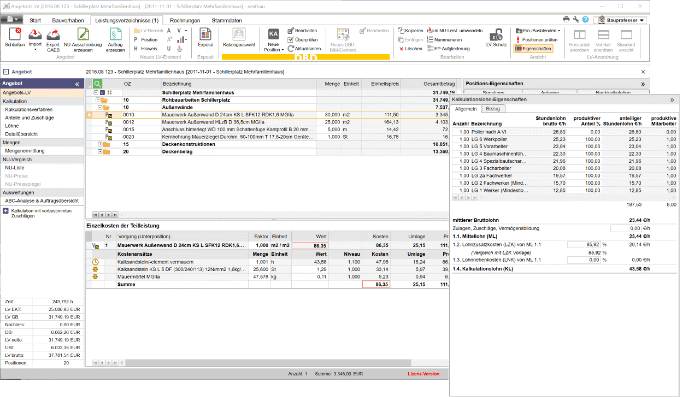Close the Positions-Eigenschaften panel
The height and width of the screenshot is (397, 680).
[643, 84]
